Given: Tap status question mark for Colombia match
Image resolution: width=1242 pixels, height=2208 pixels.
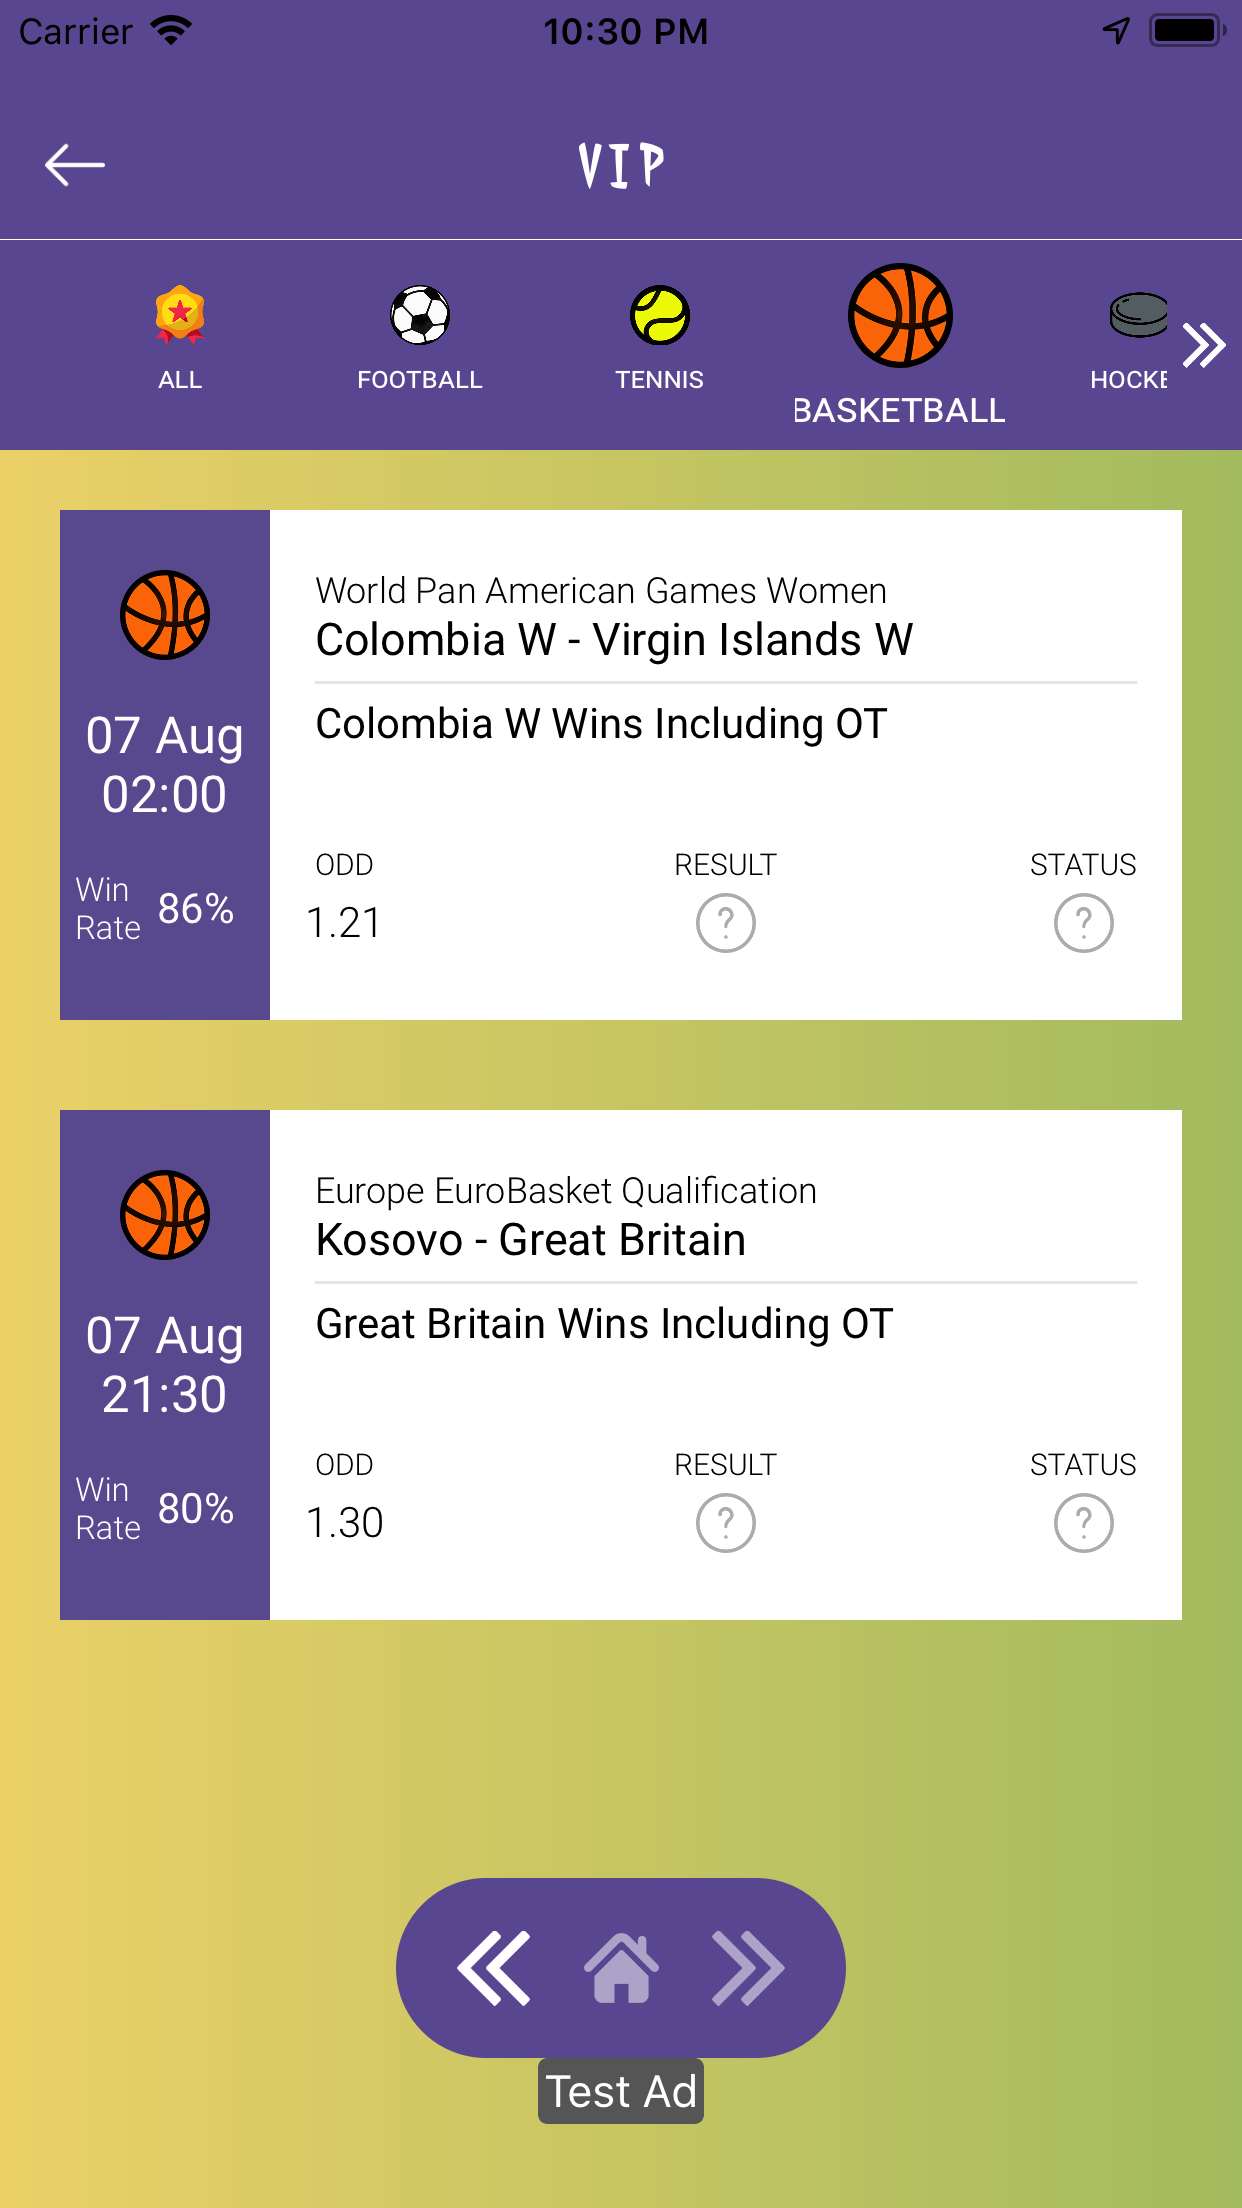Looking at the screenshot, I should (1083, 923).
